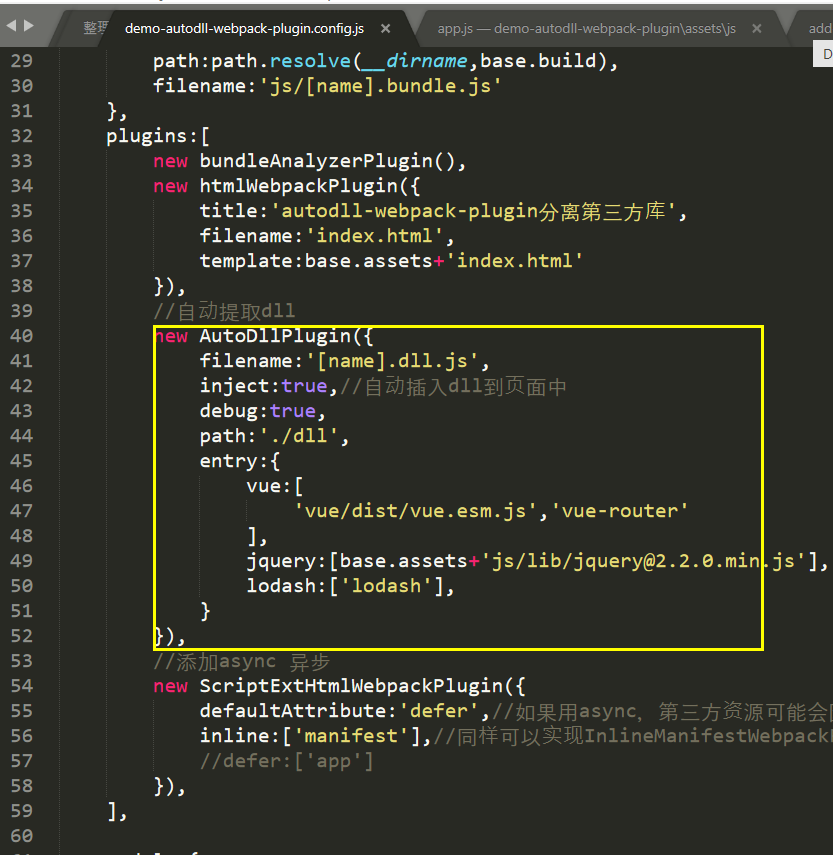The width and height of the screenshot is (833, 855).
Task: Click 'bundleAnalyzerPlugin()' in code
Action: point(328,161)
